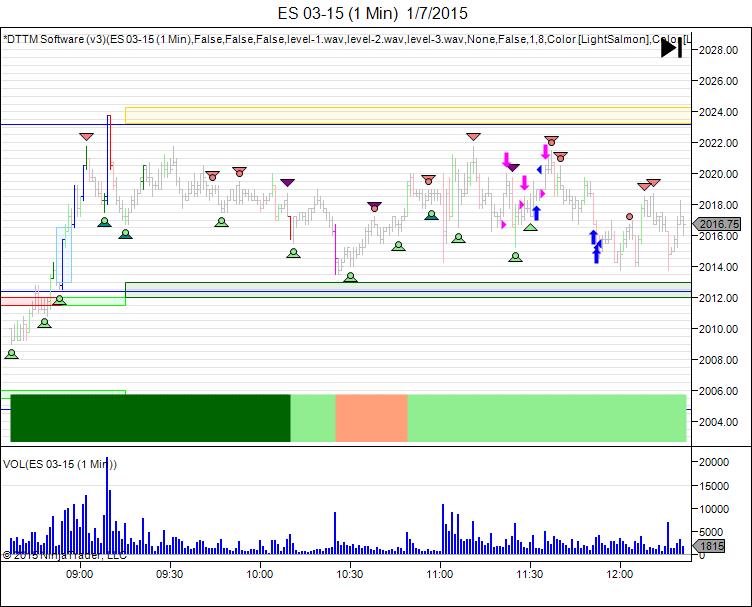Select the light blue rectangle drawn before 09:00
The height and width of the screenshot is (607, 752).
pos(64,255)
